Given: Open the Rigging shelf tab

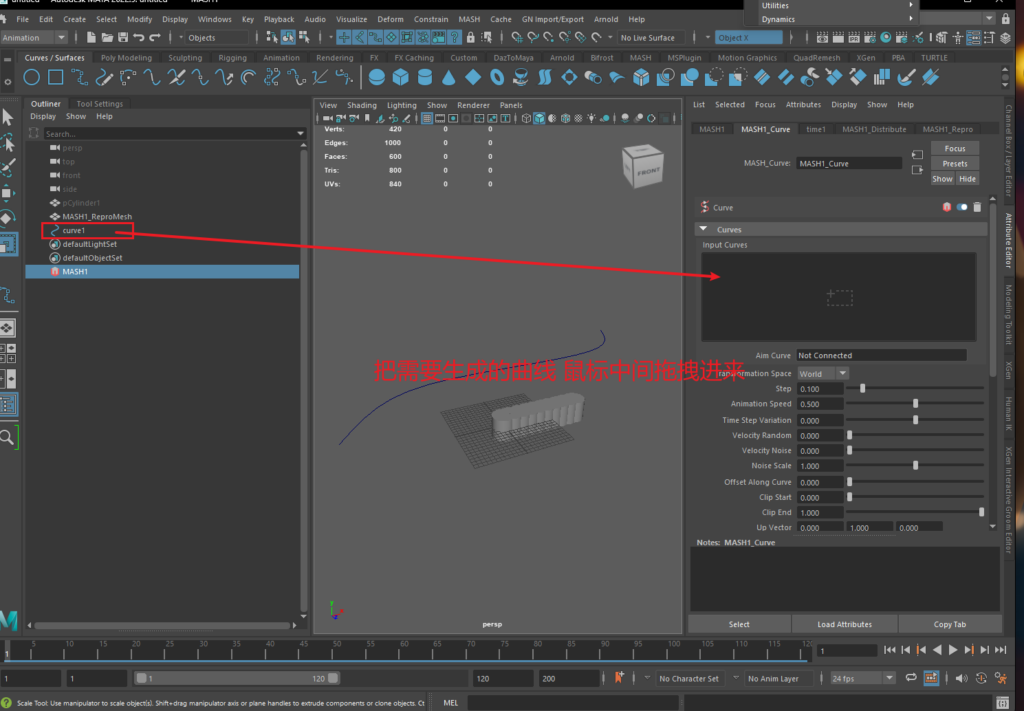Looking at the screenshot, I should [x=232, y=57].
